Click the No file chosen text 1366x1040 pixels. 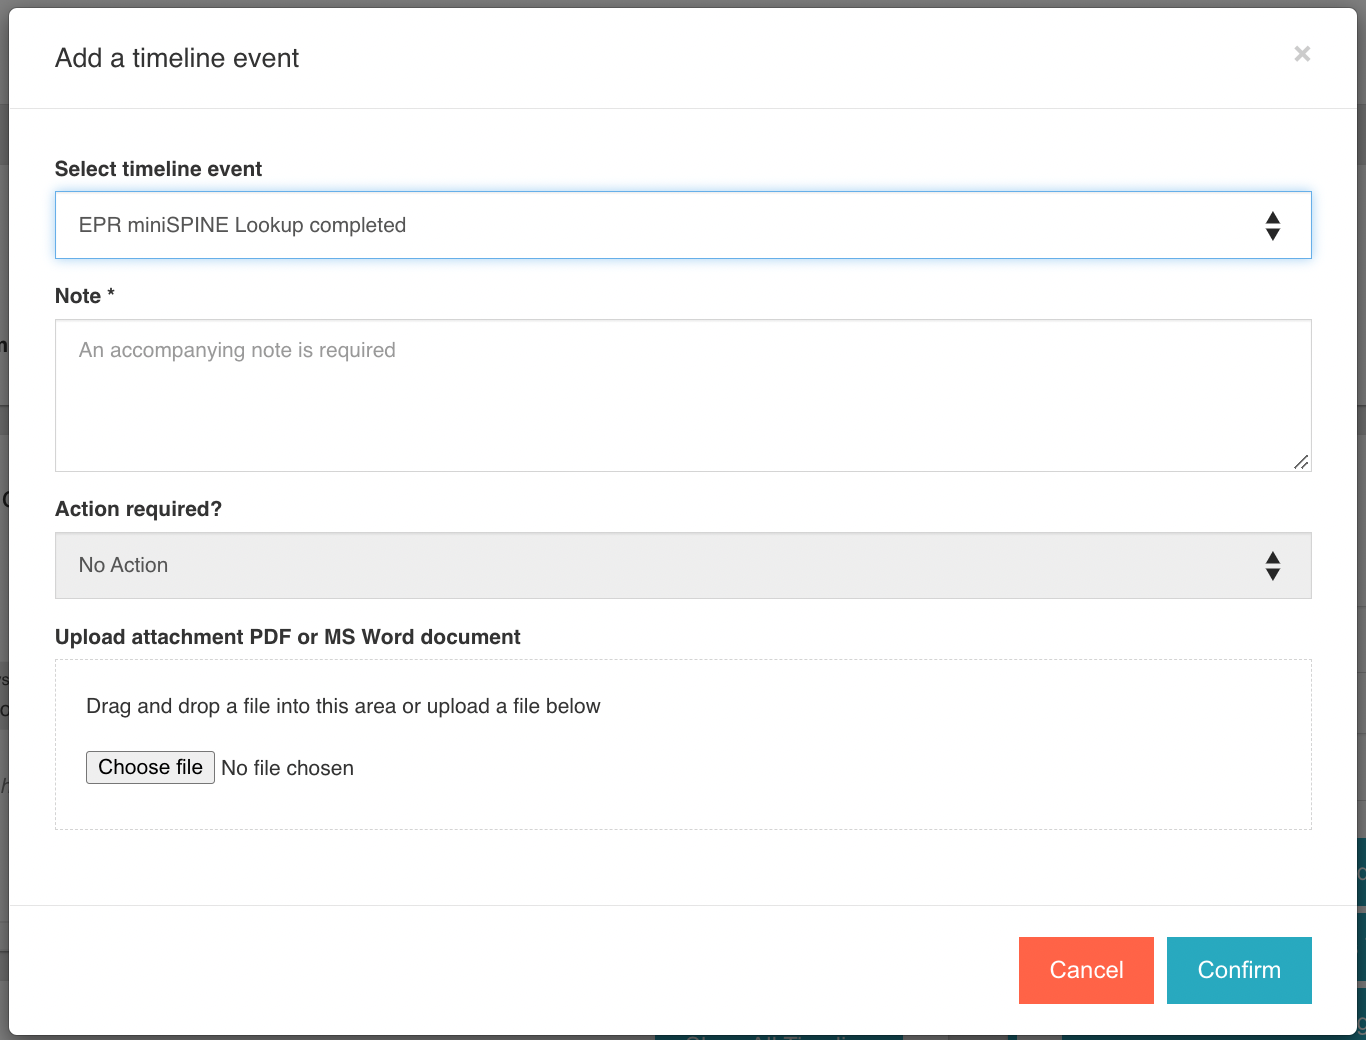[288, 768]
